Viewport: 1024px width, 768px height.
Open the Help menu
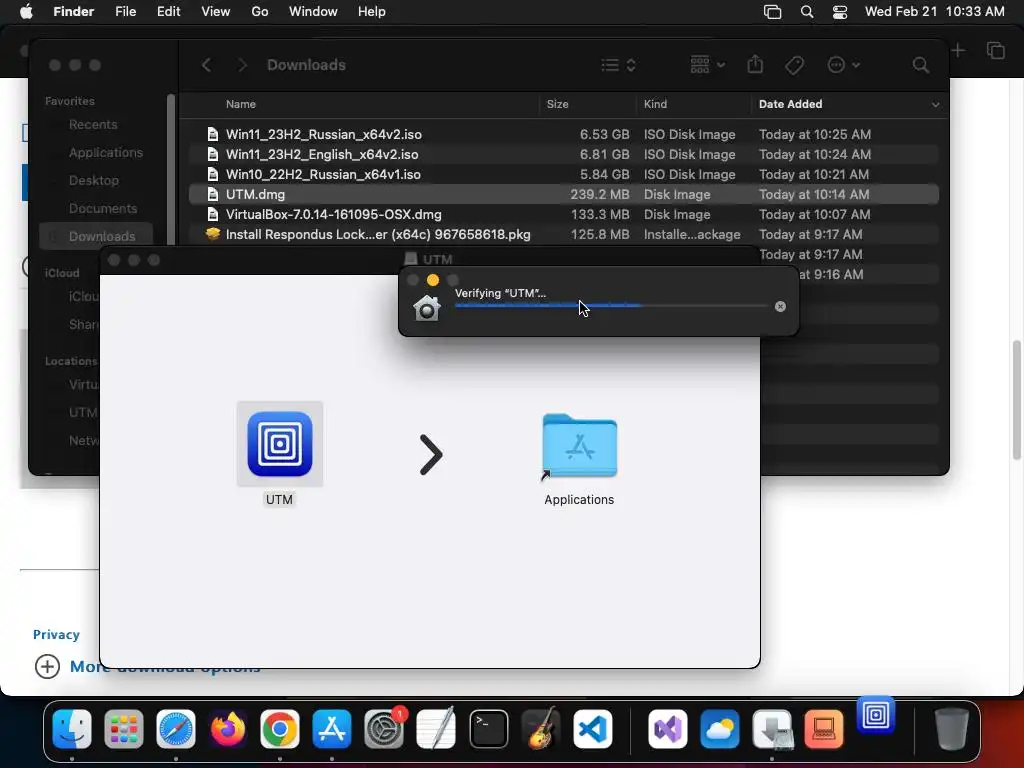point(372,12)
